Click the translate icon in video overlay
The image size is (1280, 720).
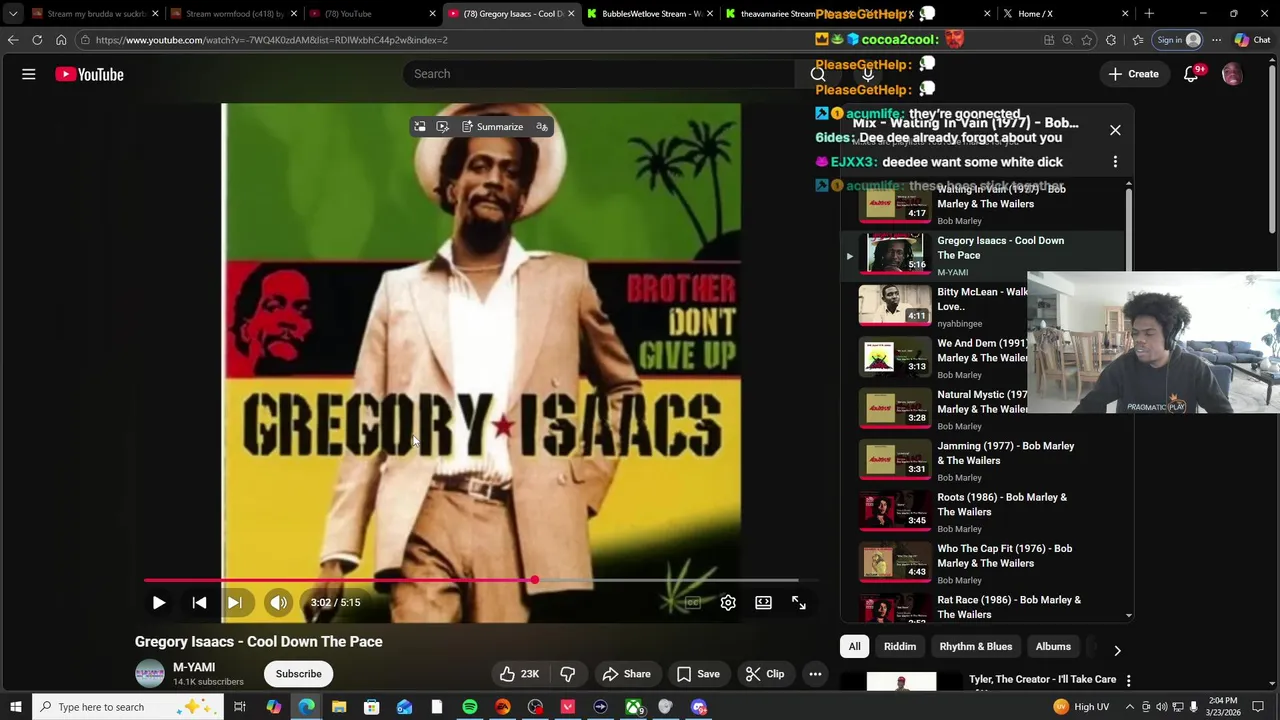point(542,127)
